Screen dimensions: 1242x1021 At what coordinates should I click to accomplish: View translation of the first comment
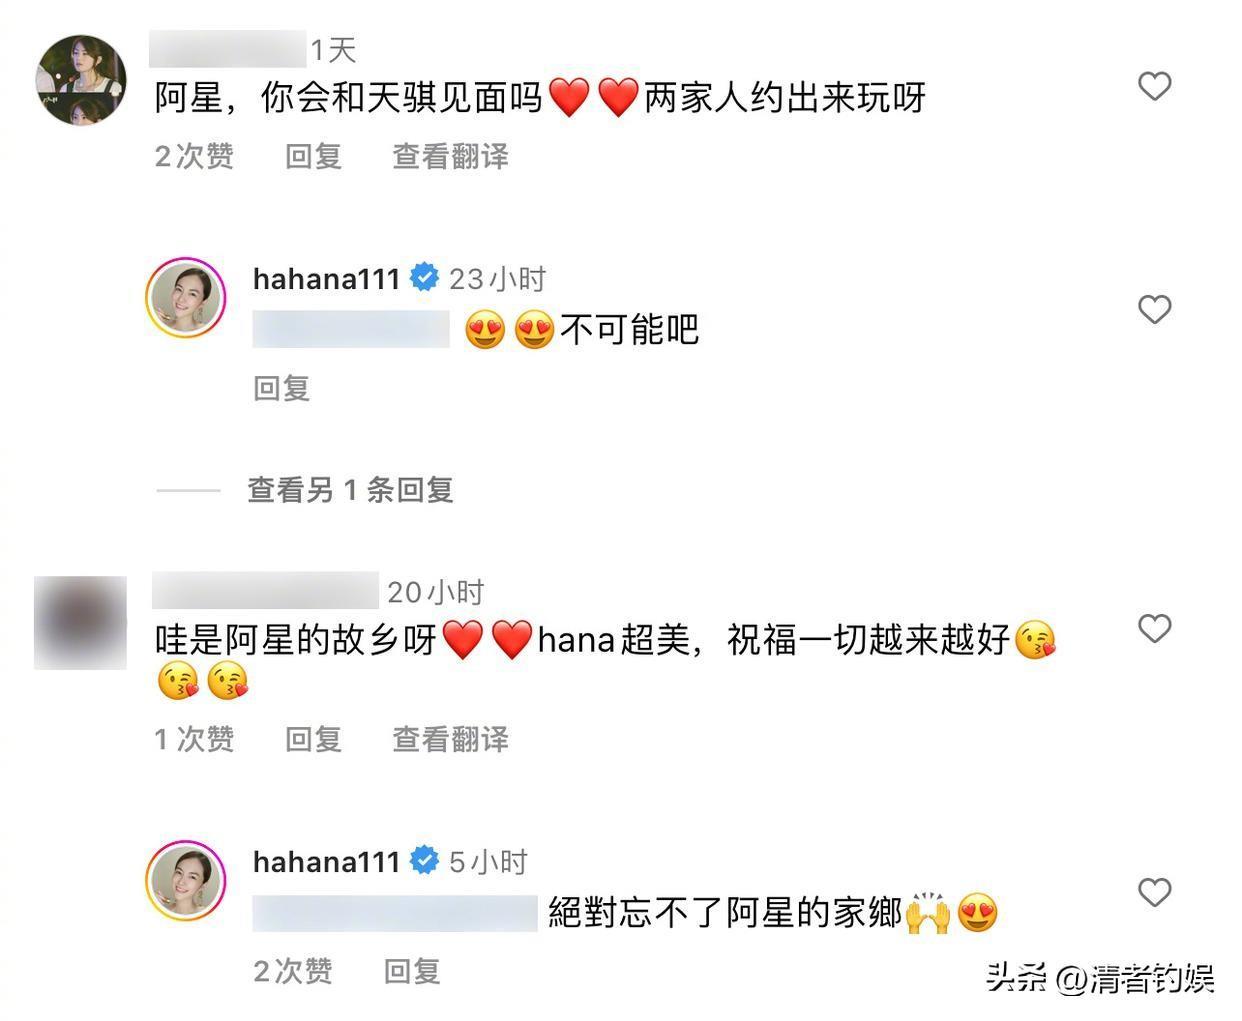[450, 156]
